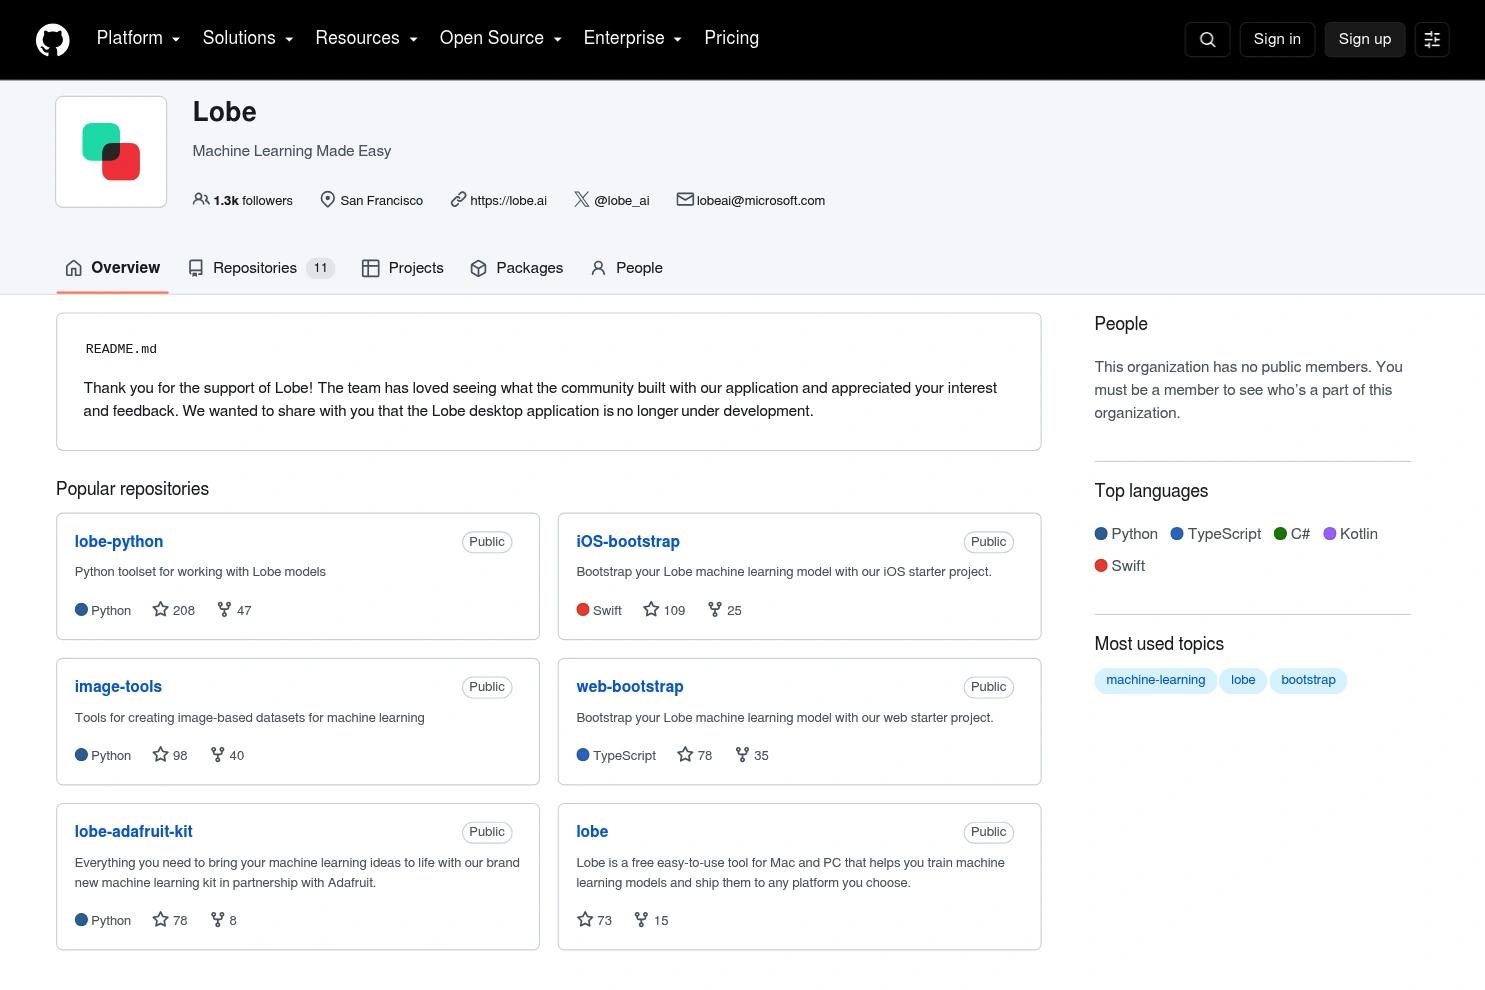
Task: Click the 'Most used topics' heading
Action: (1159, 644)
